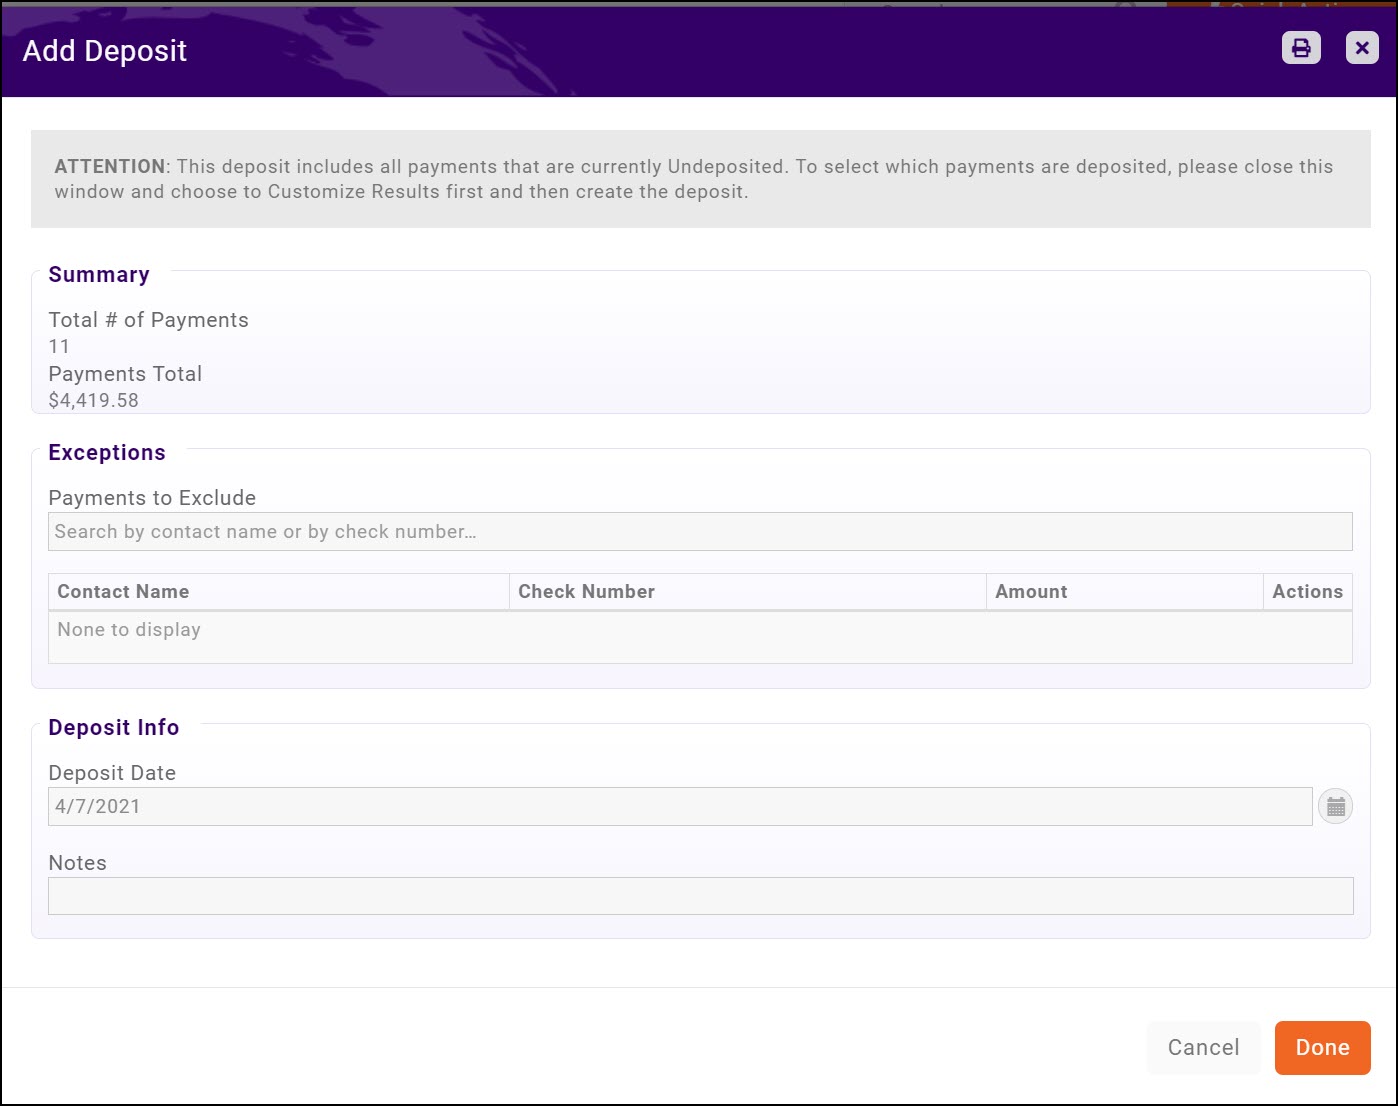Viewport: 1398px width, 1106px height.
Task: Click the Notes field
Action: 700,896
